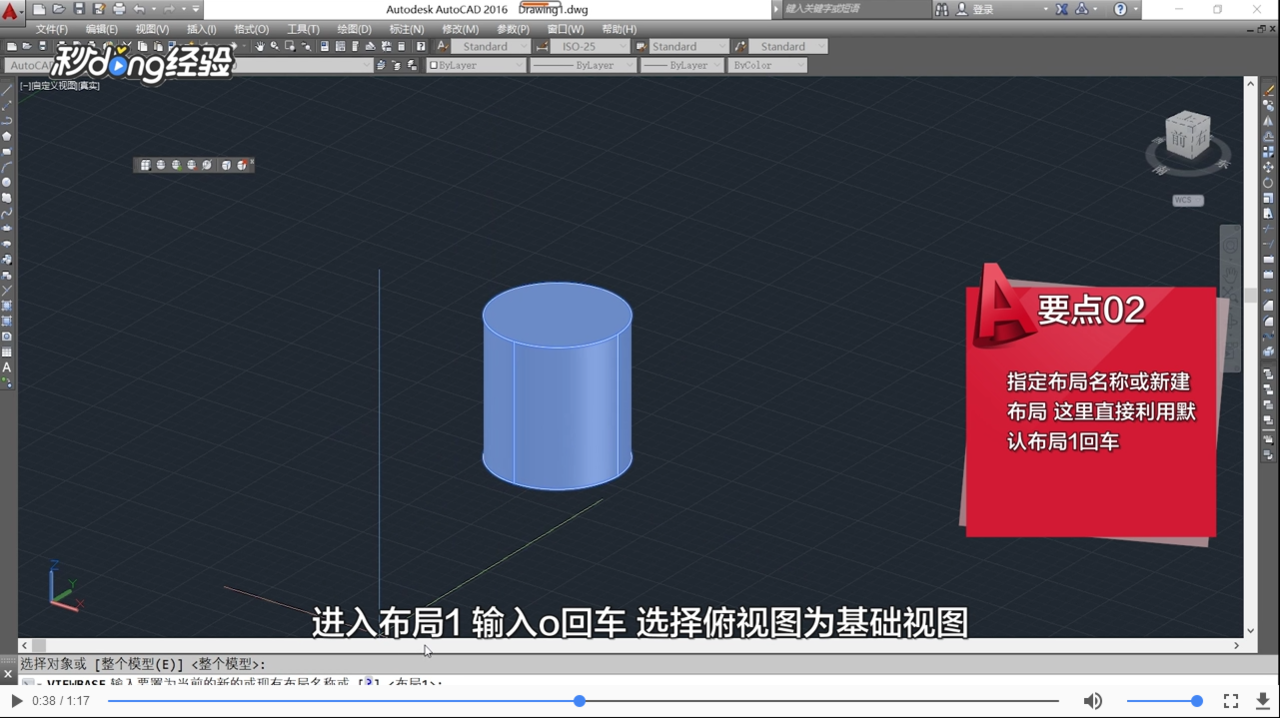
Task: Open the table style Standard dropdown
Action: point(689,46)
